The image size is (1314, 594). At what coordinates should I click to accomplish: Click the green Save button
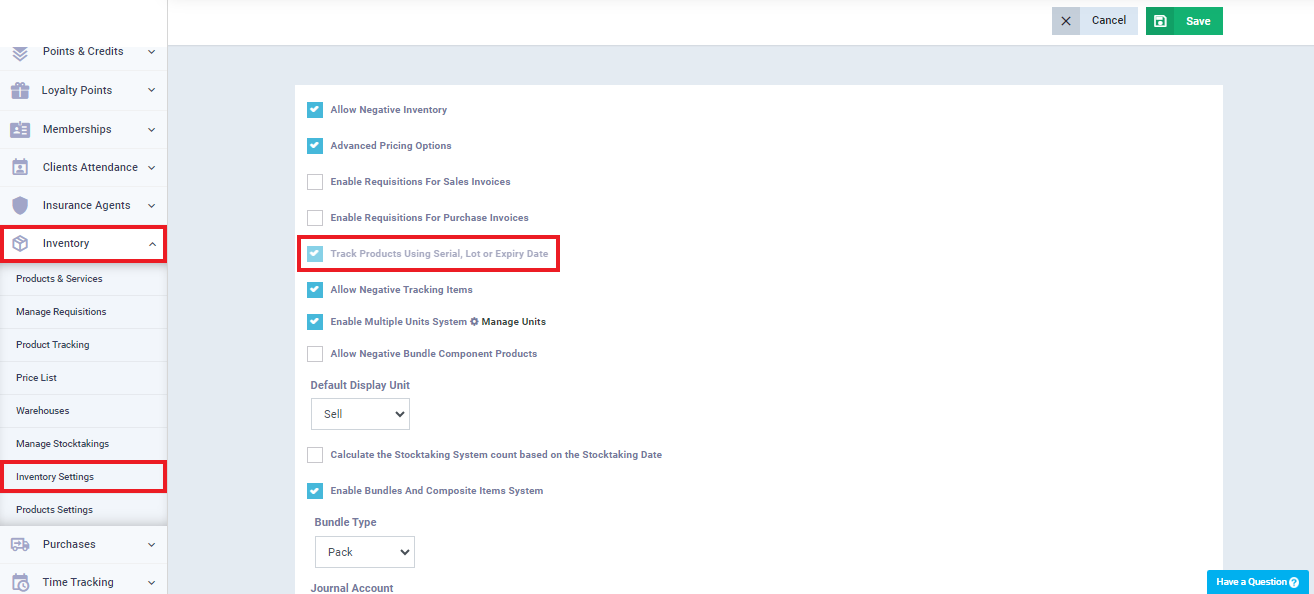tap(1184, 21)
